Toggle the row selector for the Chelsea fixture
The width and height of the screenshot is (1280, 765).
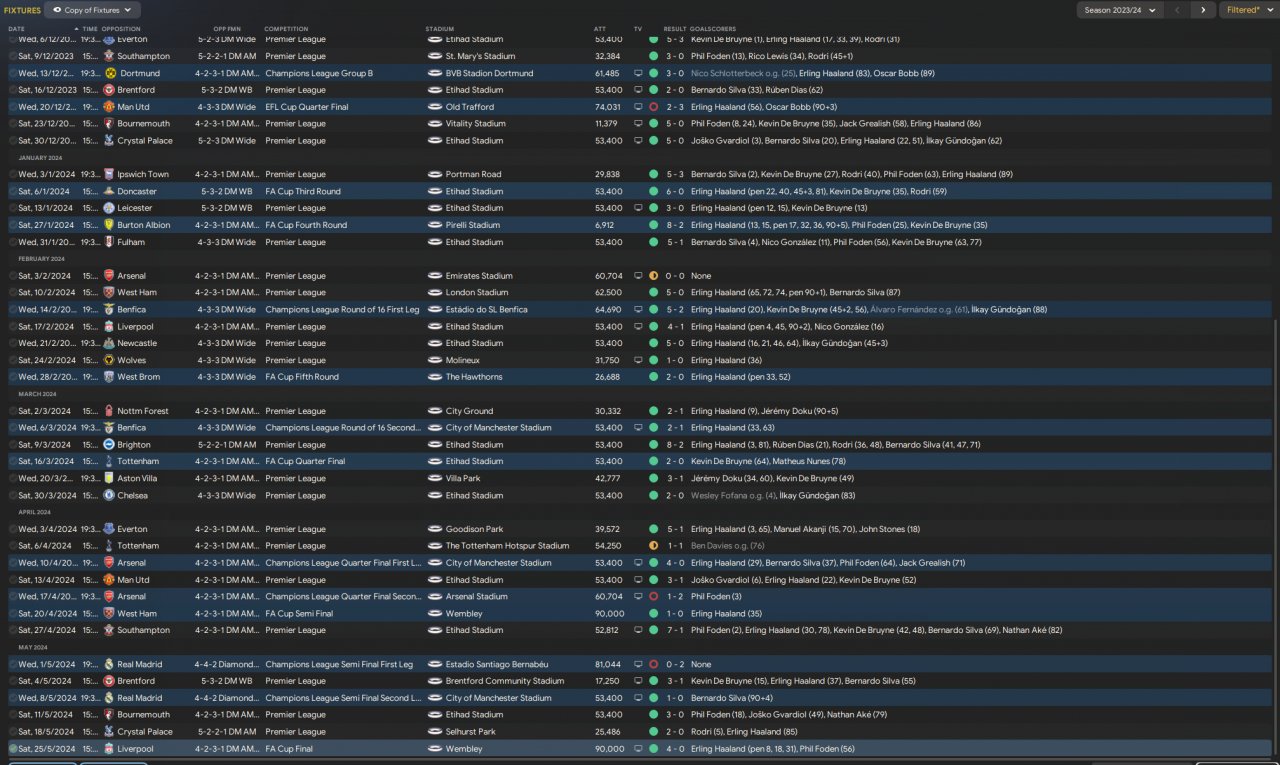pos(13,495)
